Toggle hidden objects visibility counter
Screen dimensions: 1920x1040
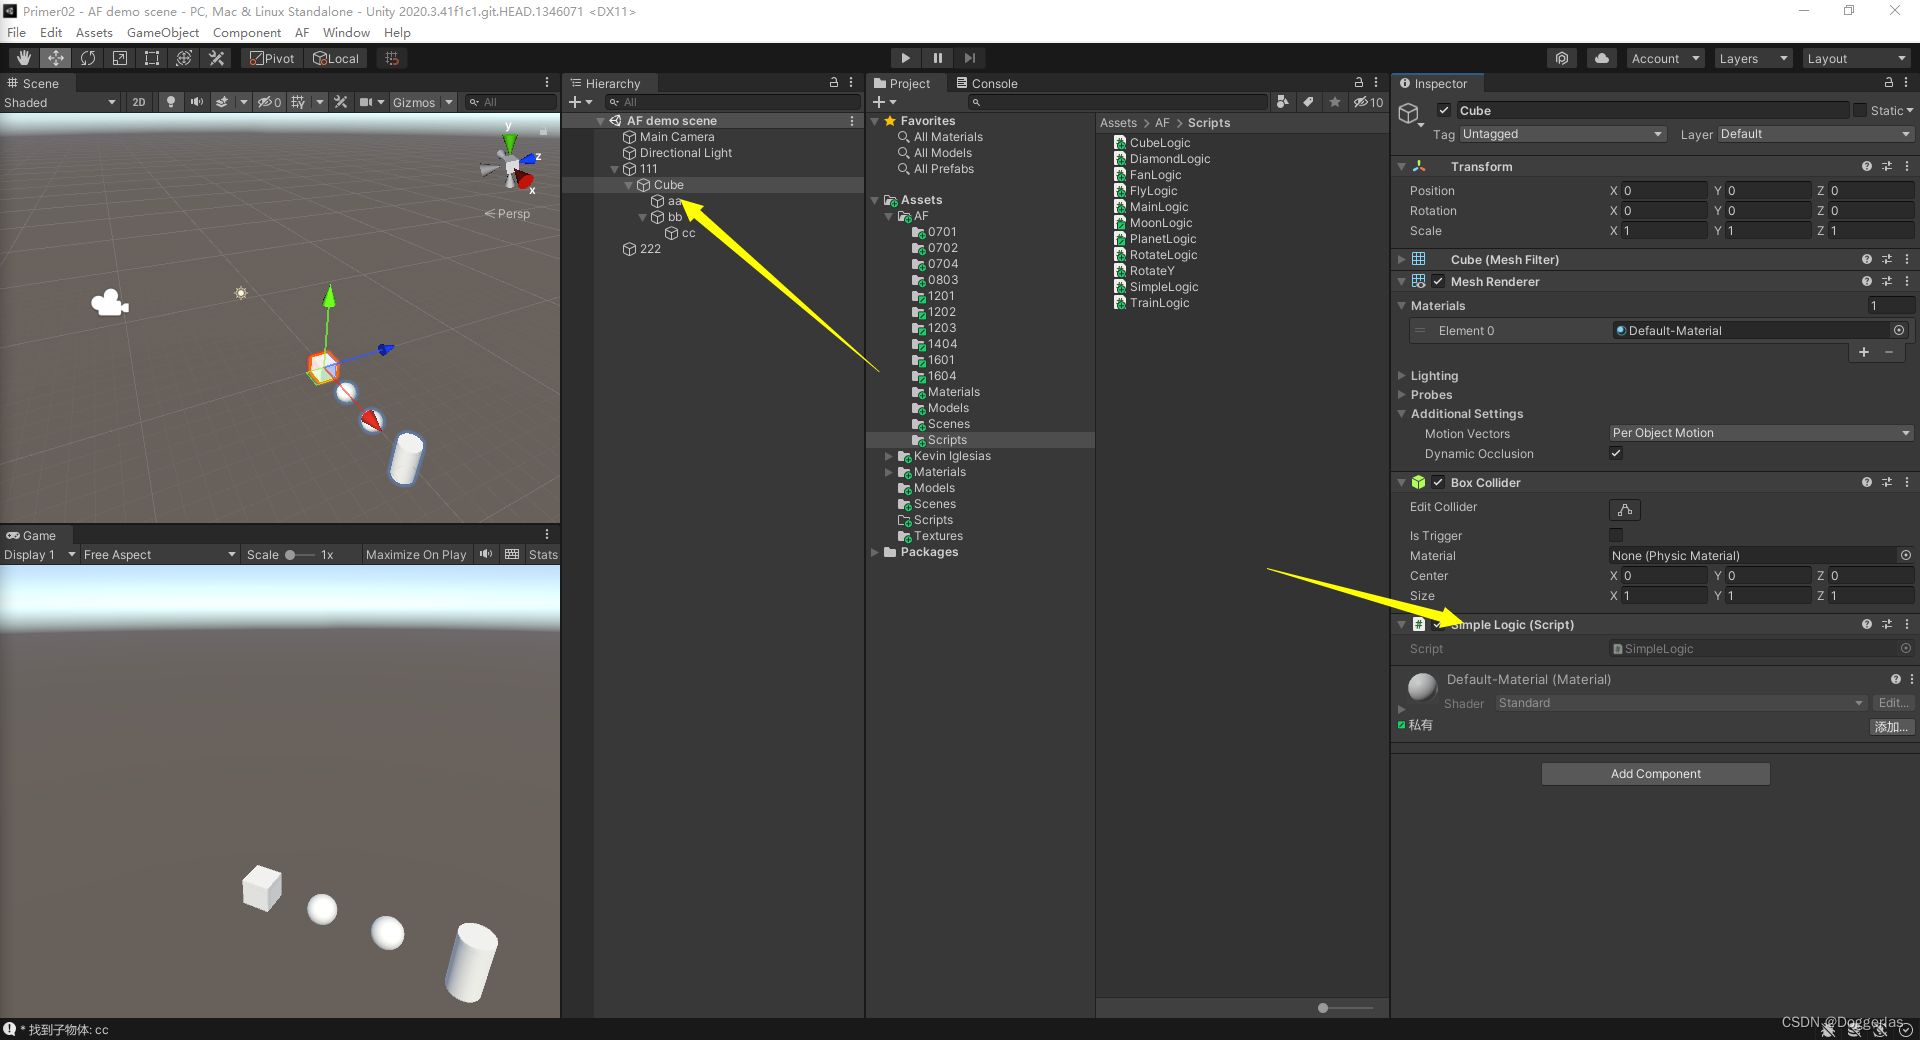pyautogui.click(x=269, y=102)
